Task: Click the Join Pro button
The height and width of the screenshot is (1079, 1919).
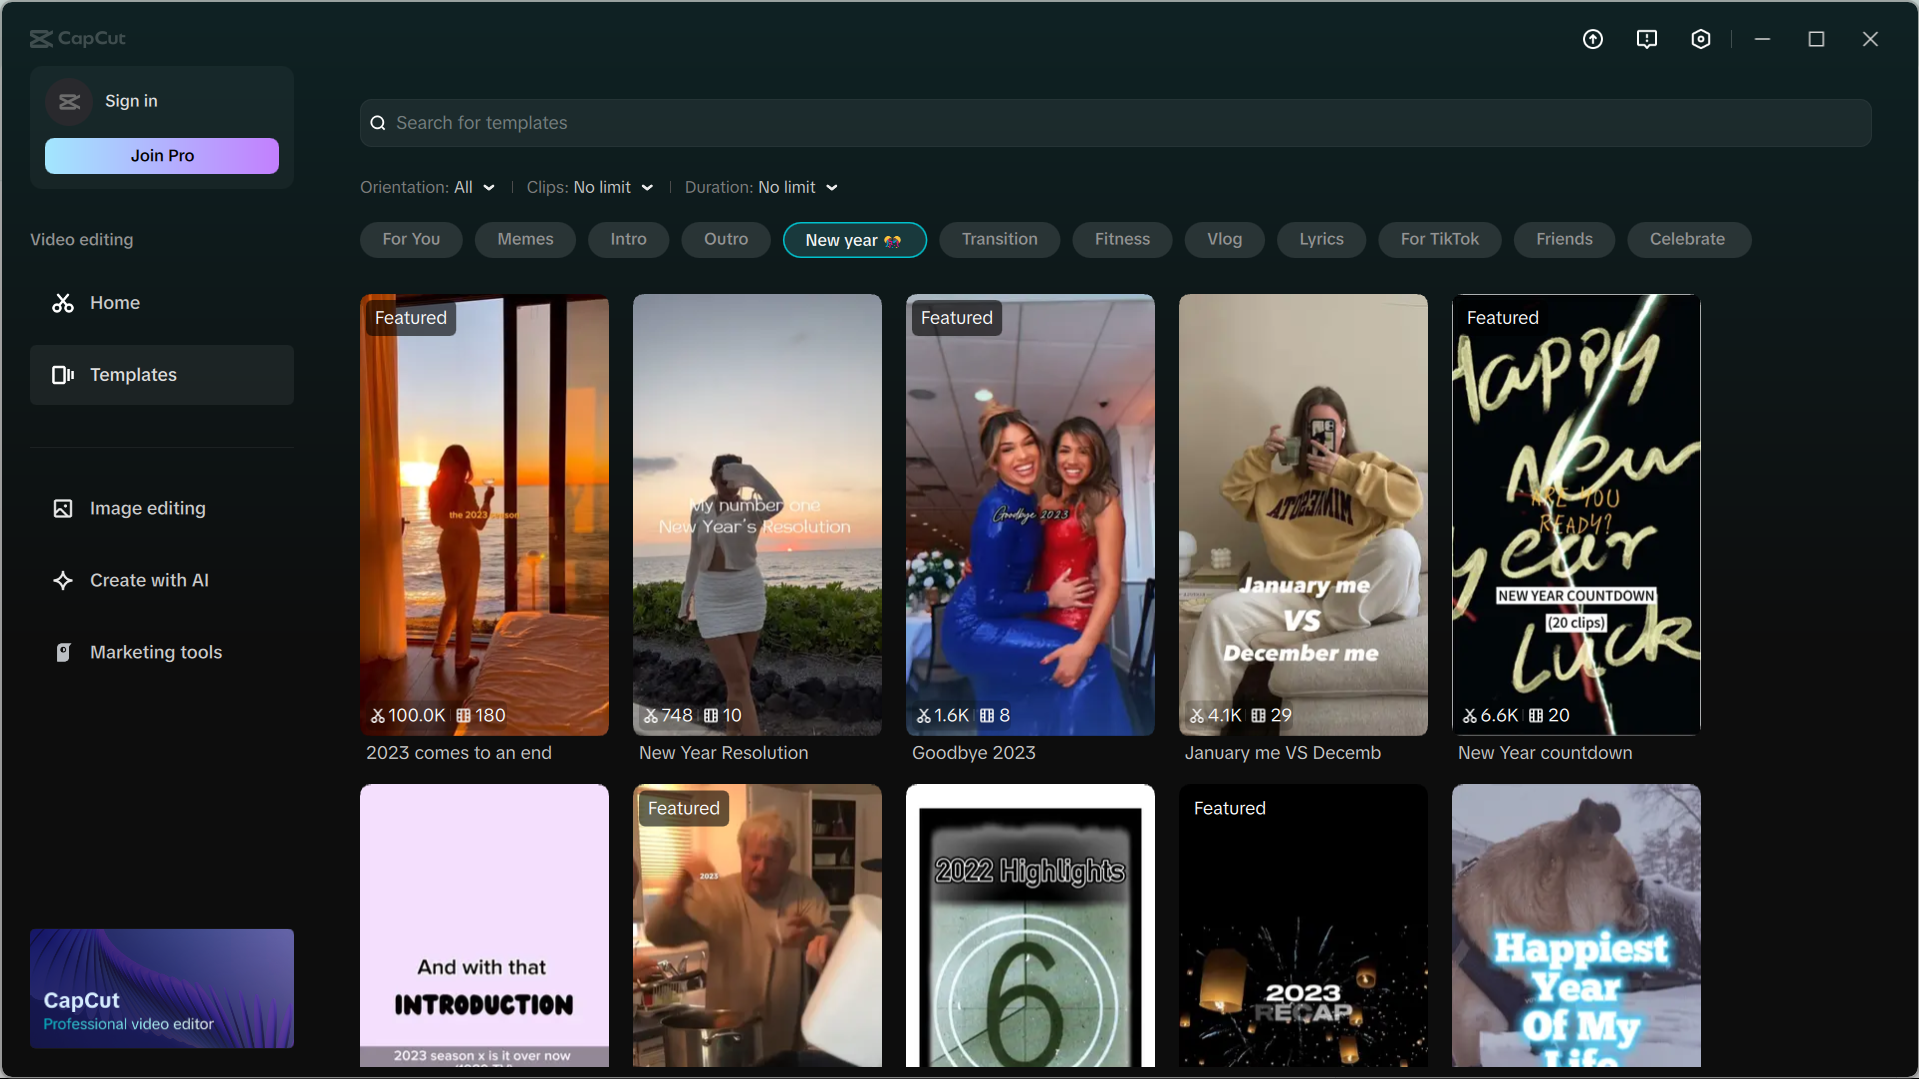Action: pyautogui.click(x=162, y=156)
